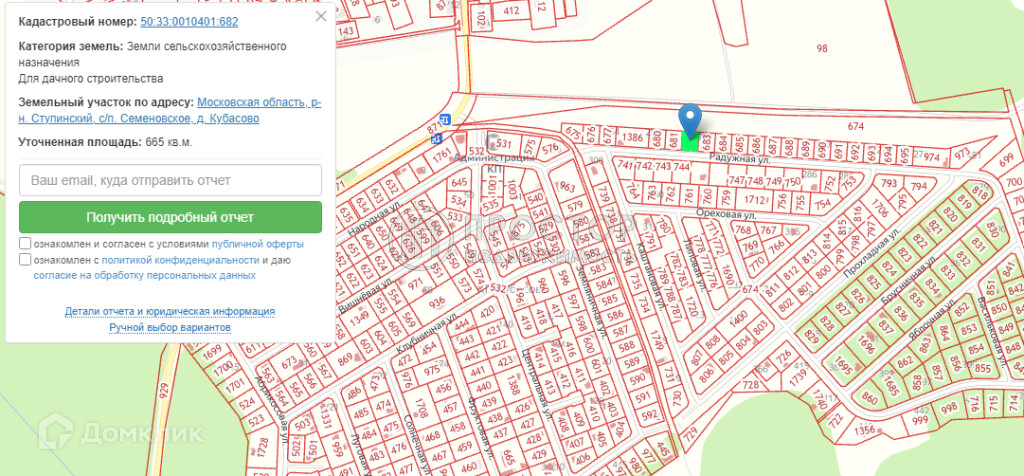The width and height of the screenshot is (1024, 476).
Task: Click the 'Центральная ул.' street label
Action: [536, 384]
